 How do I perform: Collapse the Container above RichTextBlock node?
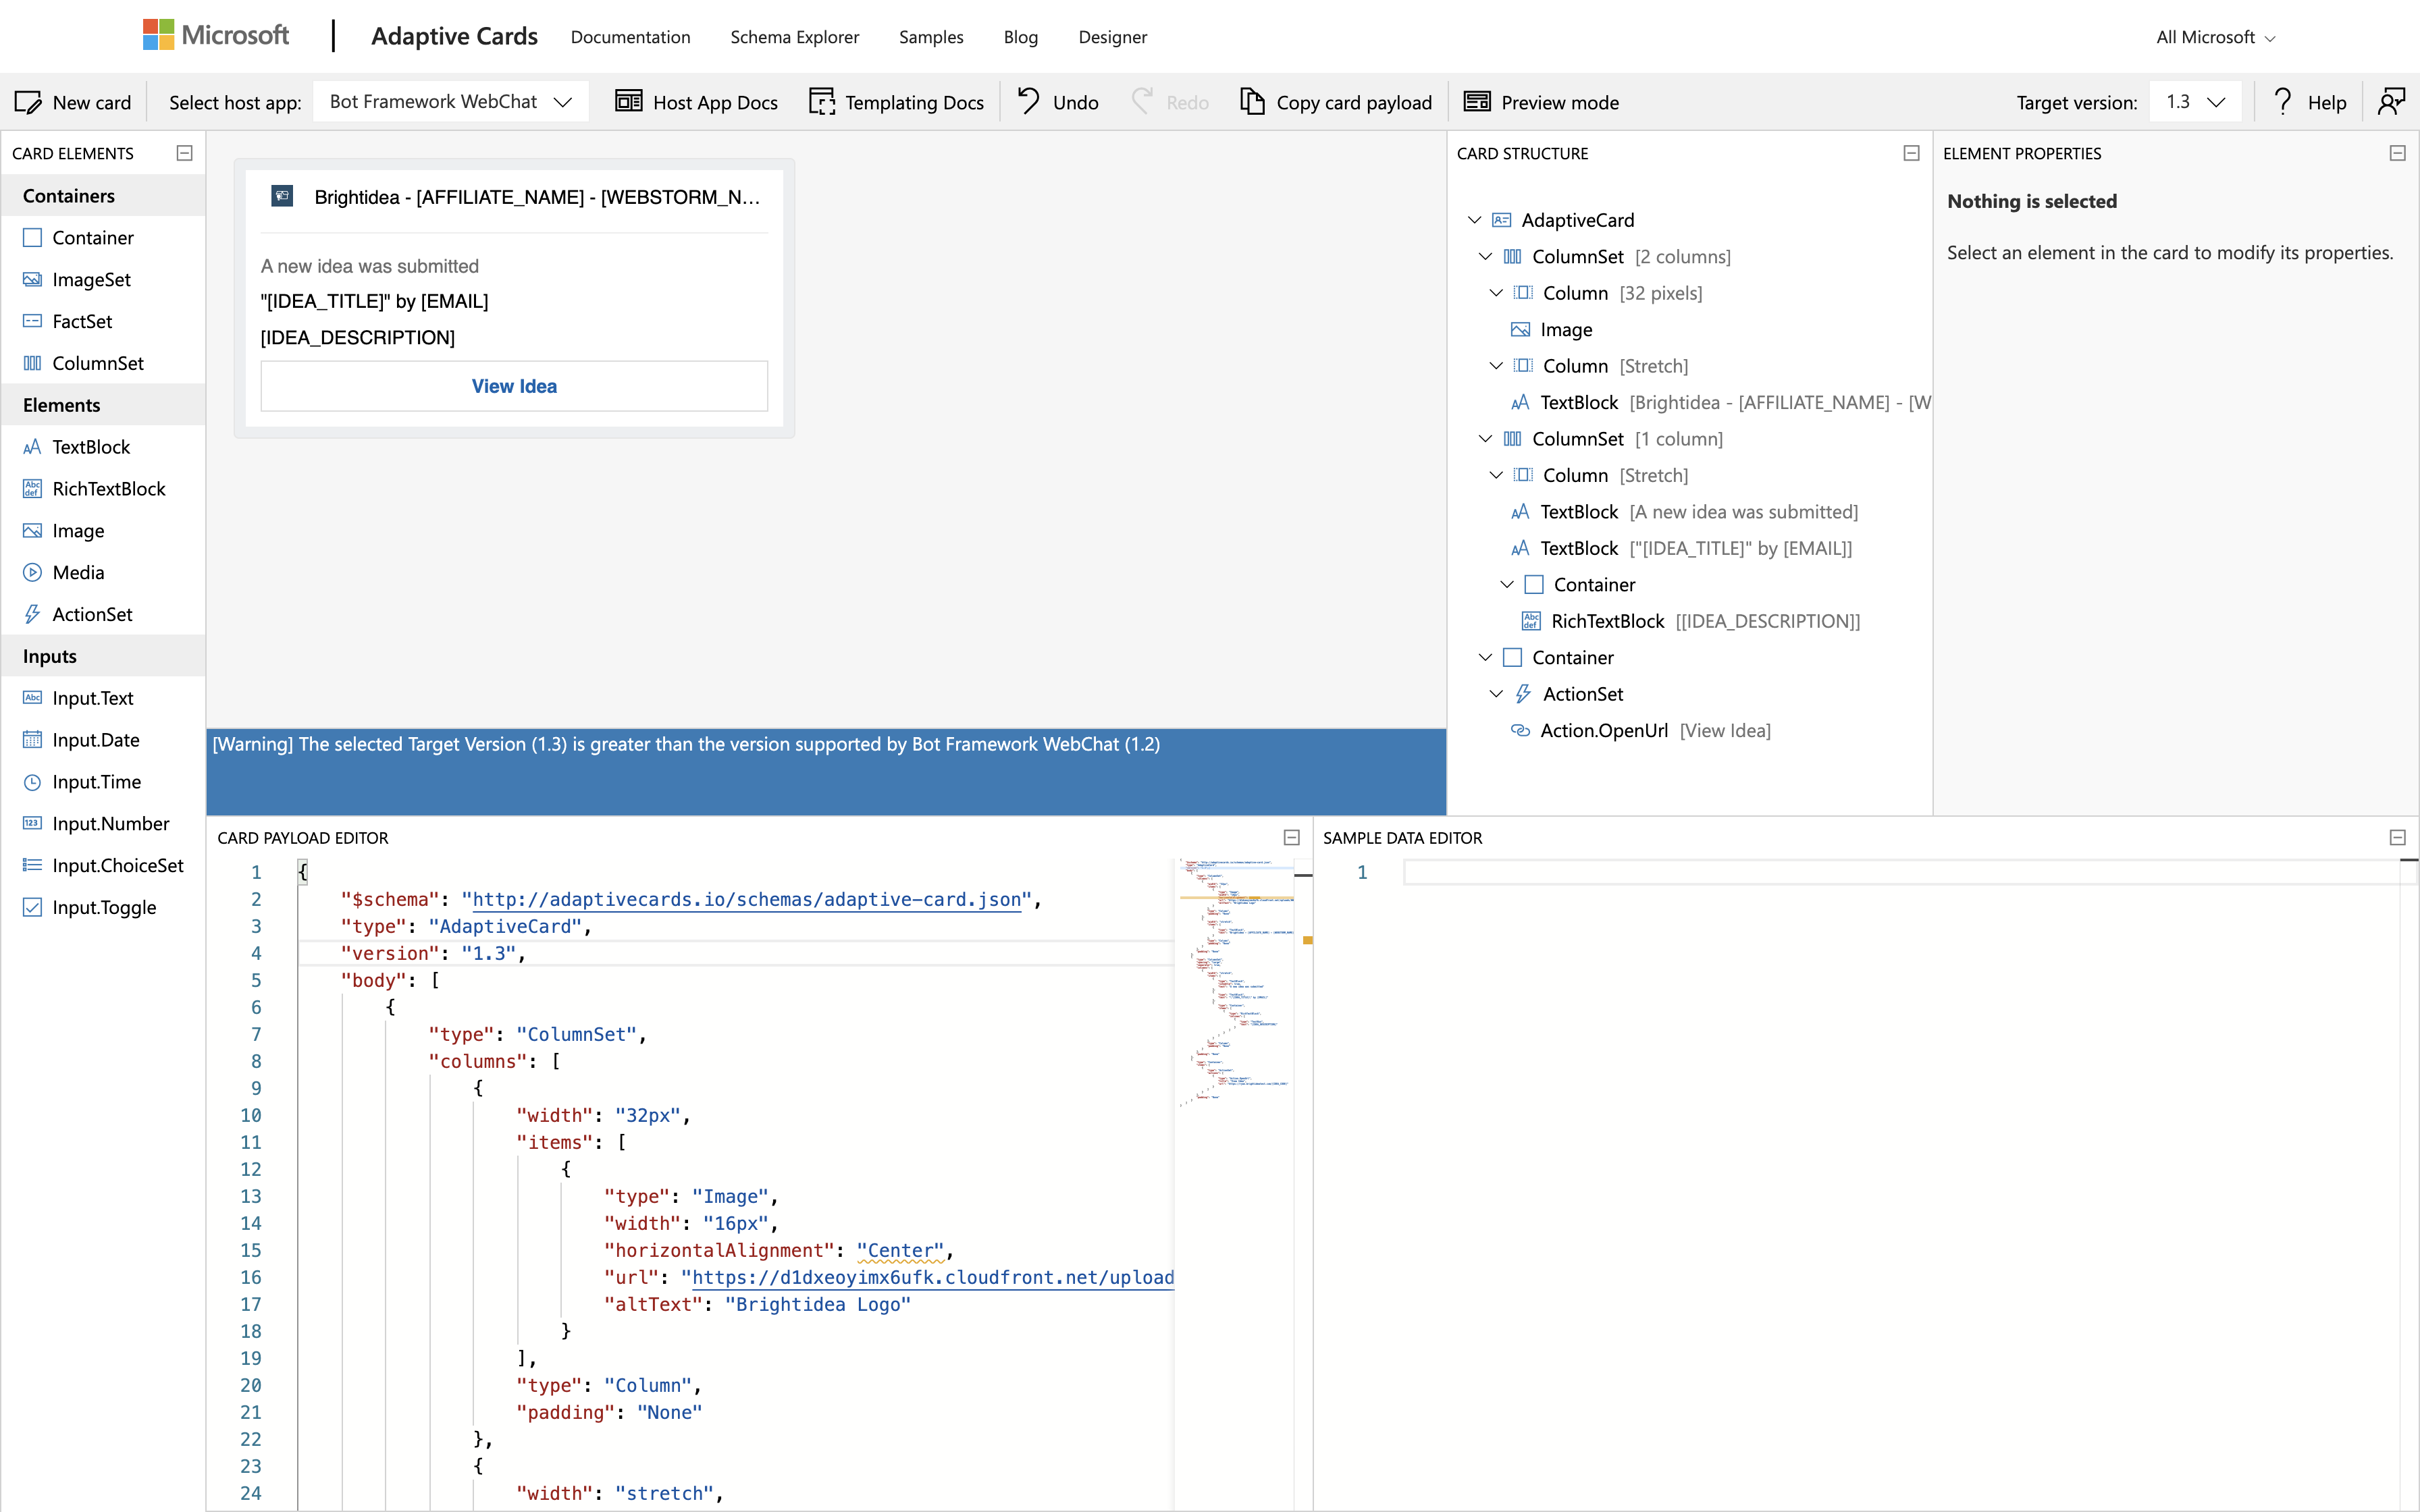(1507, 585)
